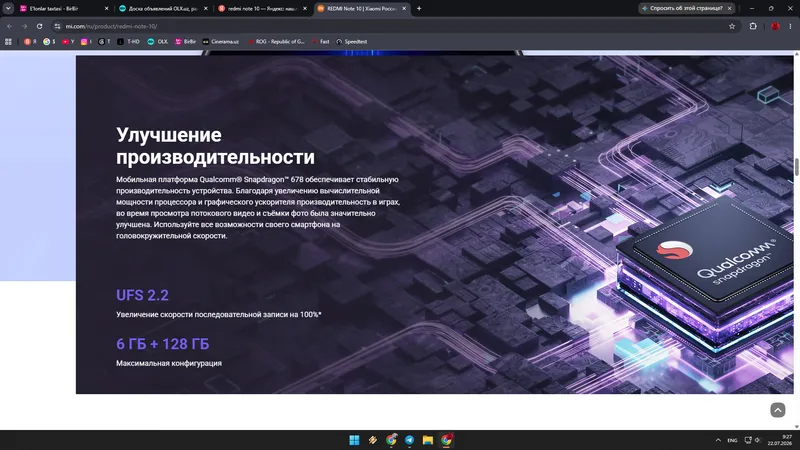
Task: Open the Speedtest bookmark
Action: pos(352,42)
